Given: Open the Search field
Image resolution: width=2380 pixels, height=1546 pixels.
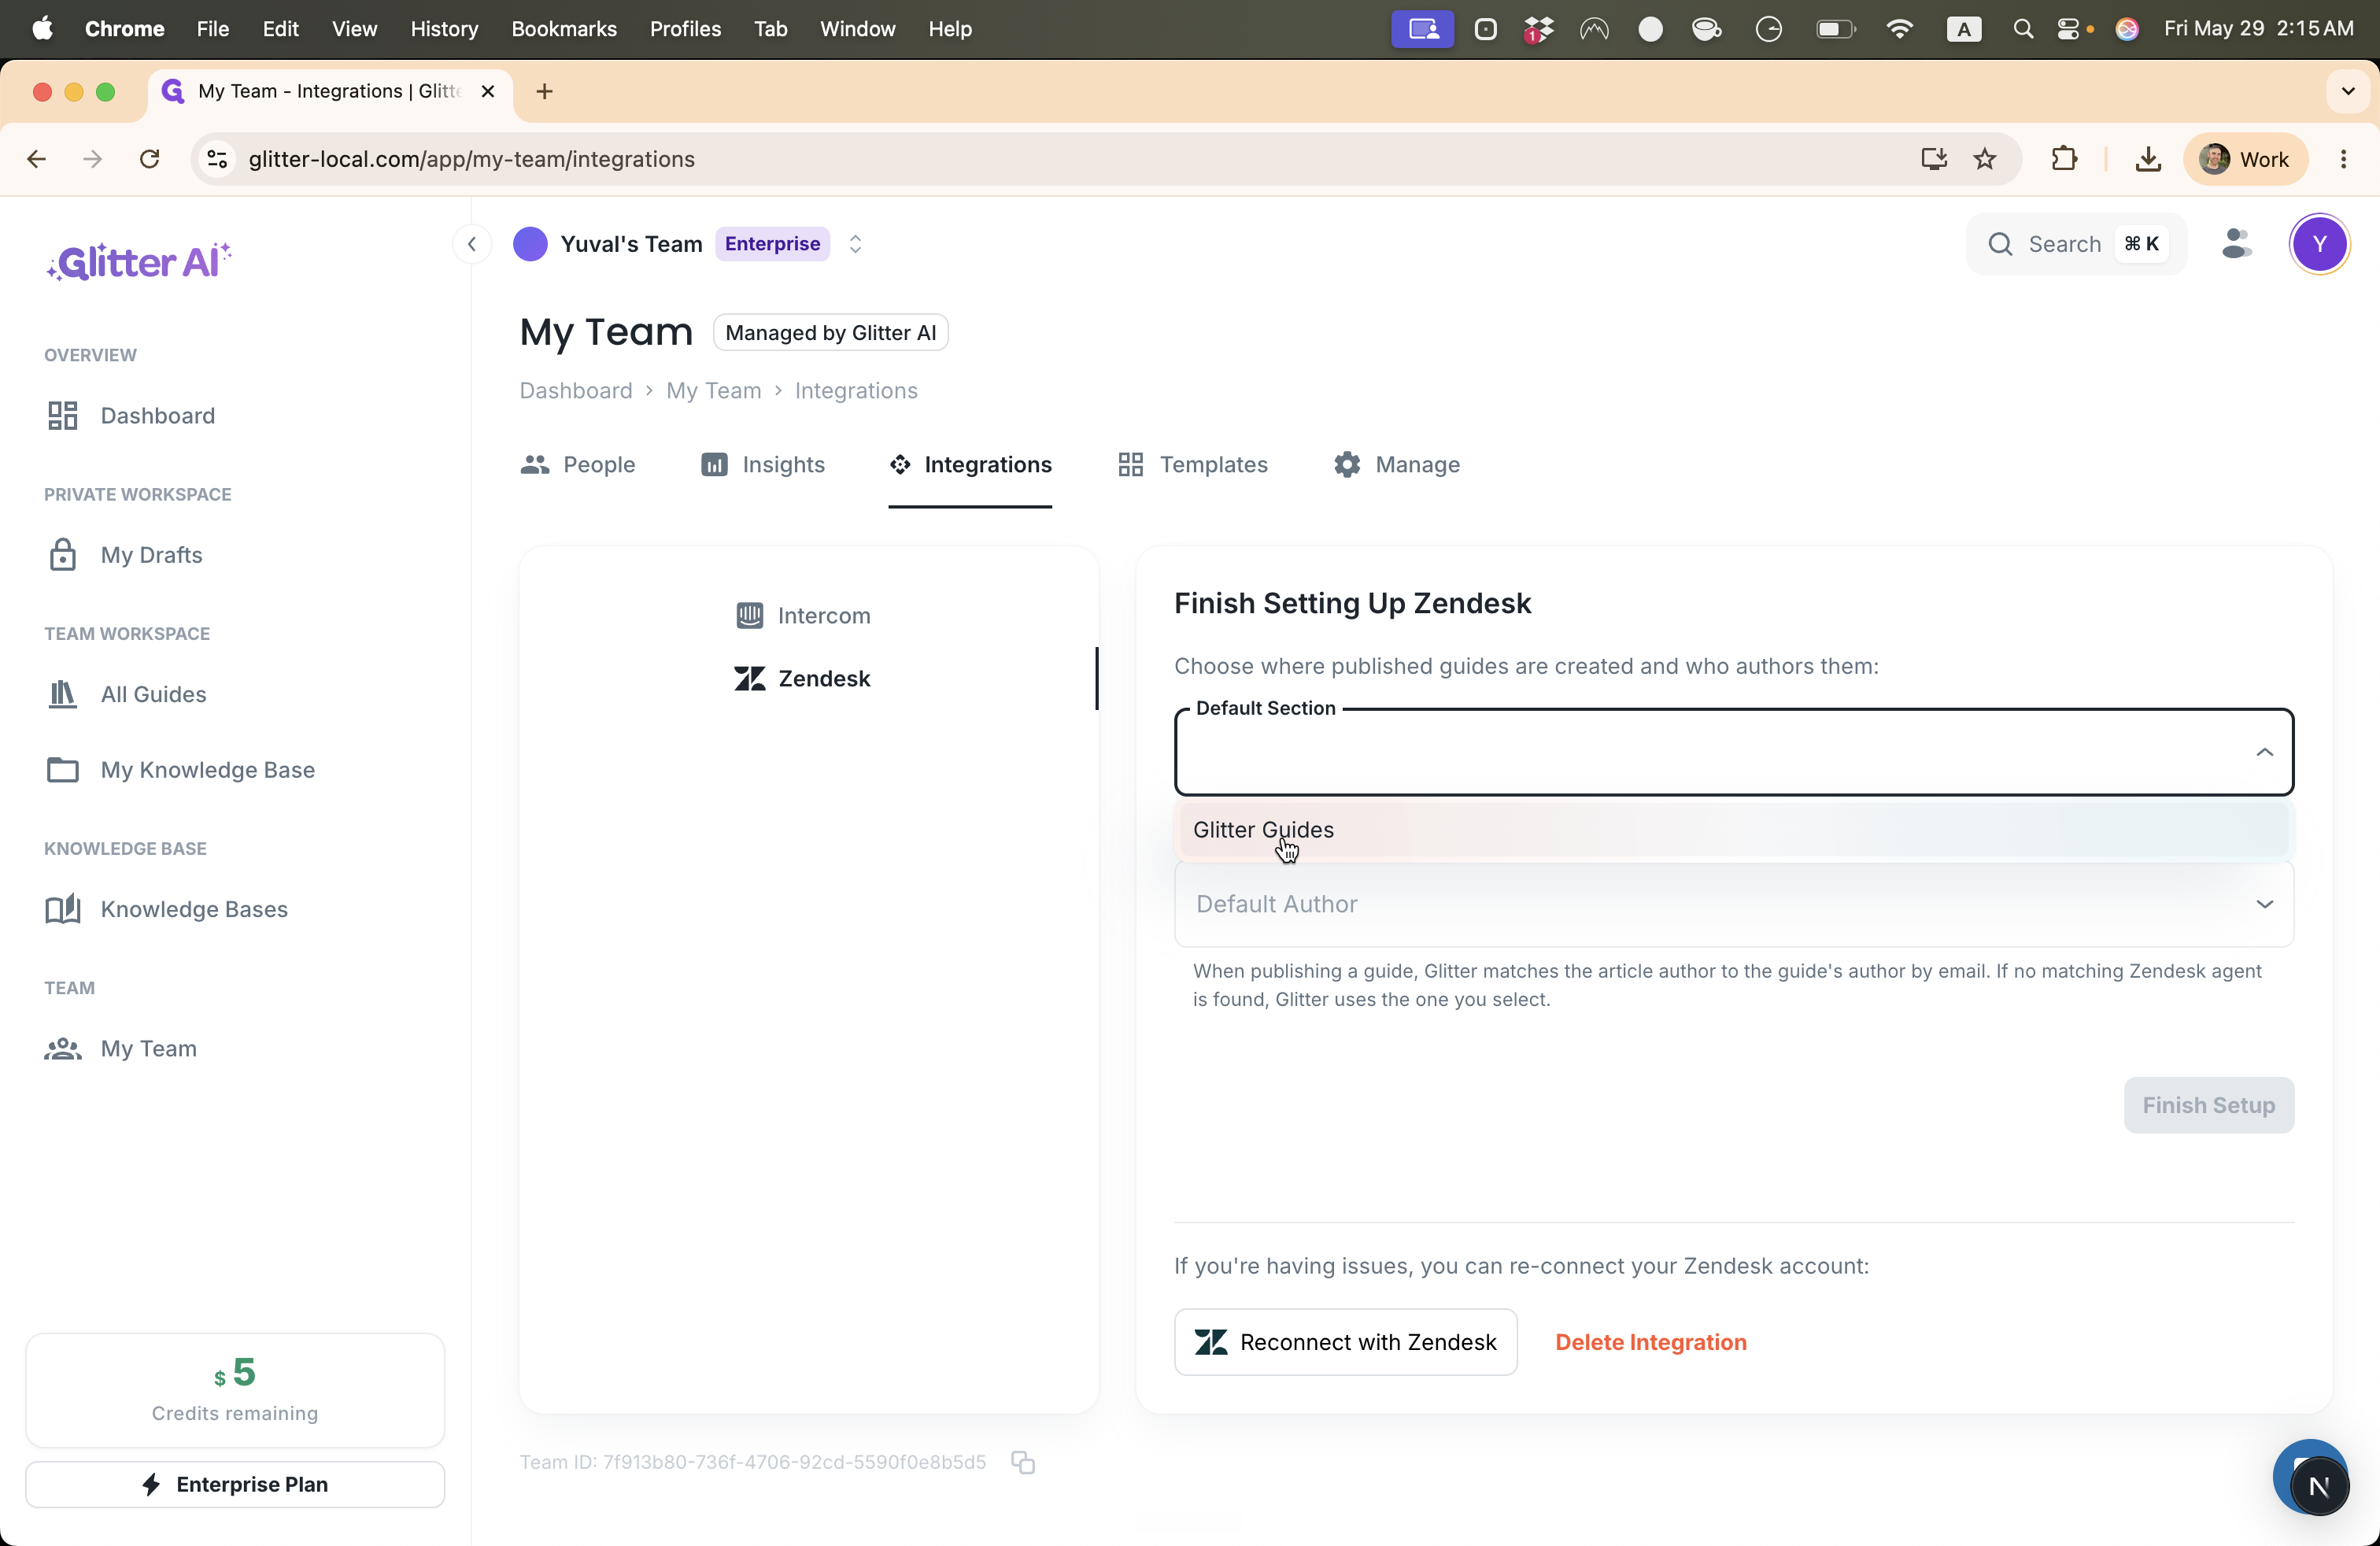Looking at the screenshot, I should pyautogui.click(x=2076, y=244).
